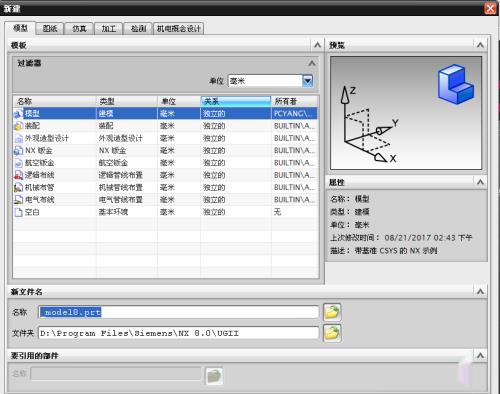The width and height of the screenshot is (500, 394).
Task: Select the NX 钣金 template name
Action: (x=39, y=151)
